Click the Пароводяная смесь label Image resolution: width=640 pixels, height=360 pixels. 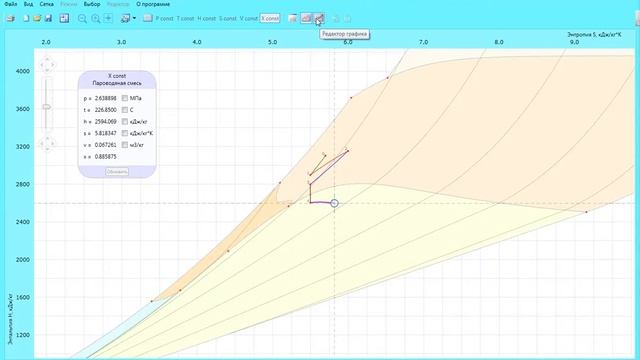[x=117, y=83]
